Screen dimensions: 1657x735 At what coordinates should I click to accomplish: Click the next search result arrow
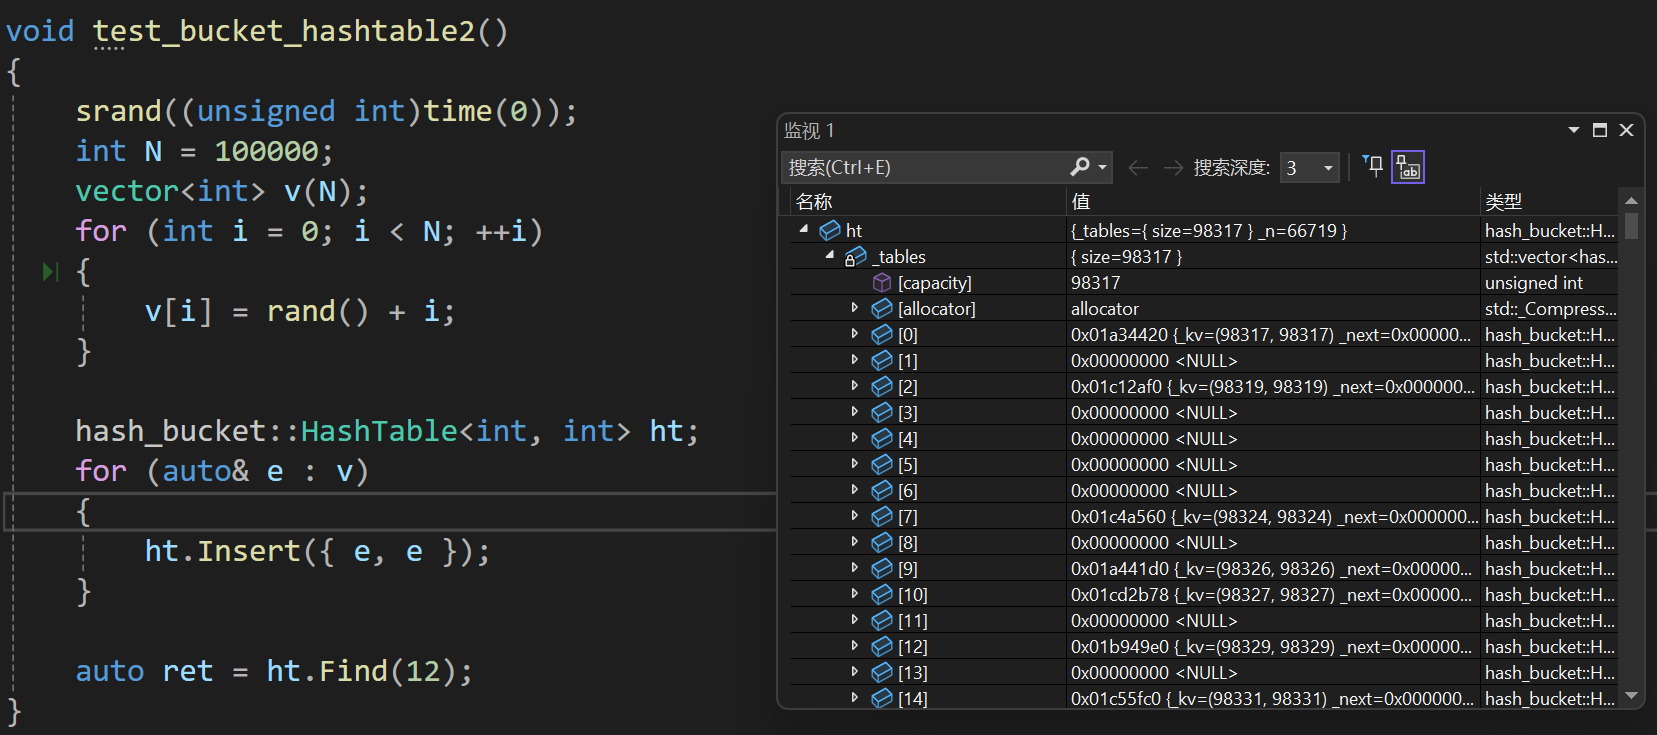pos(1173,168)
